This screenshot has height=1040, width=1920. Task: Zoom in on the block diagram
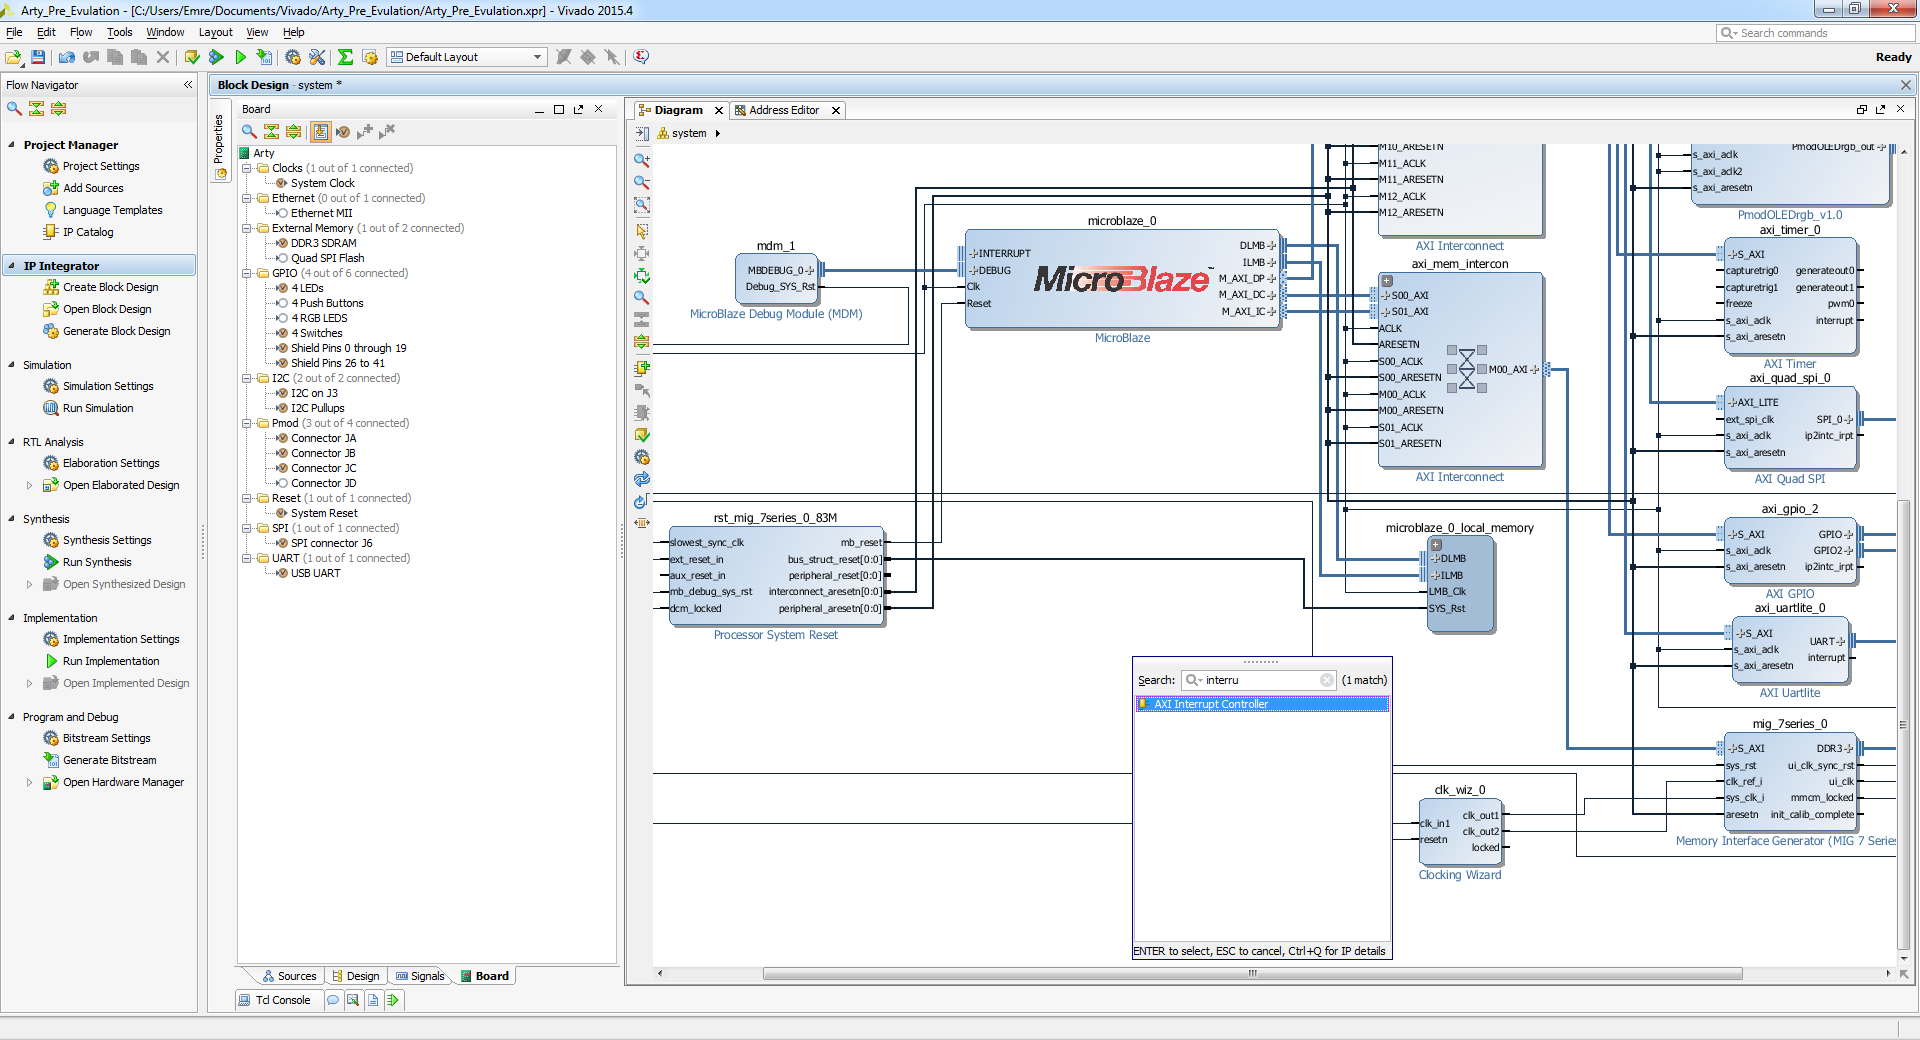tap(642, 160)
